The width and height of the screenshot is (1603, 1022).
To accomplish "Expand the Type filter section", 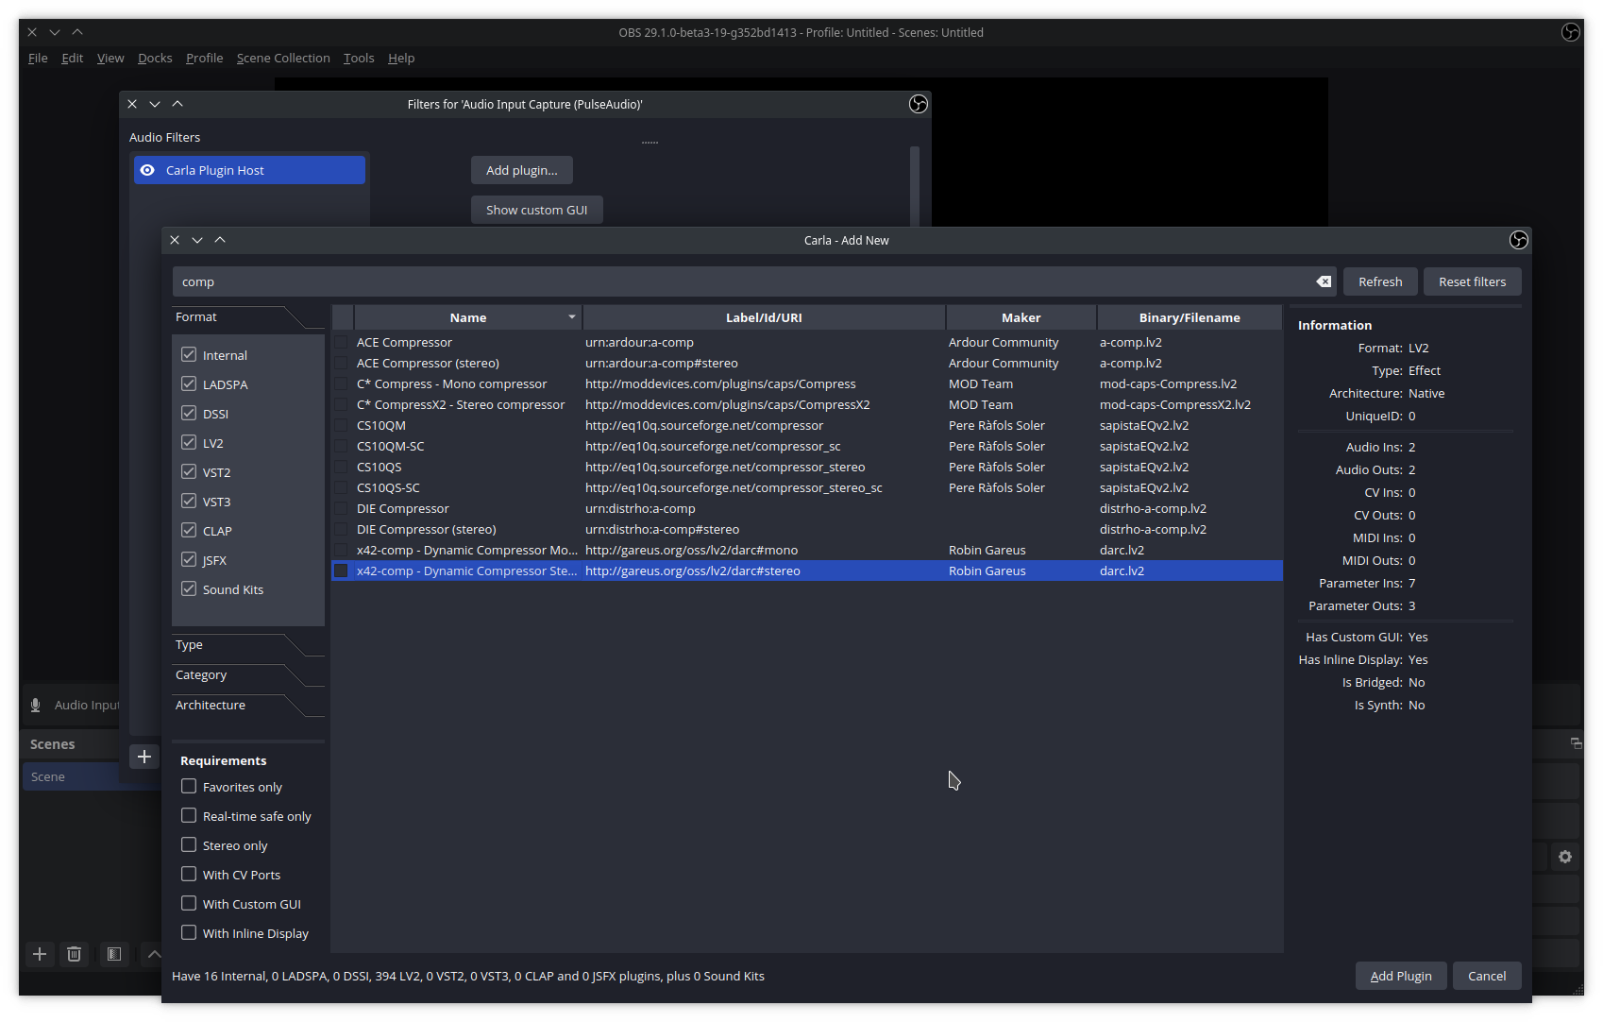I will coord(247,645).
